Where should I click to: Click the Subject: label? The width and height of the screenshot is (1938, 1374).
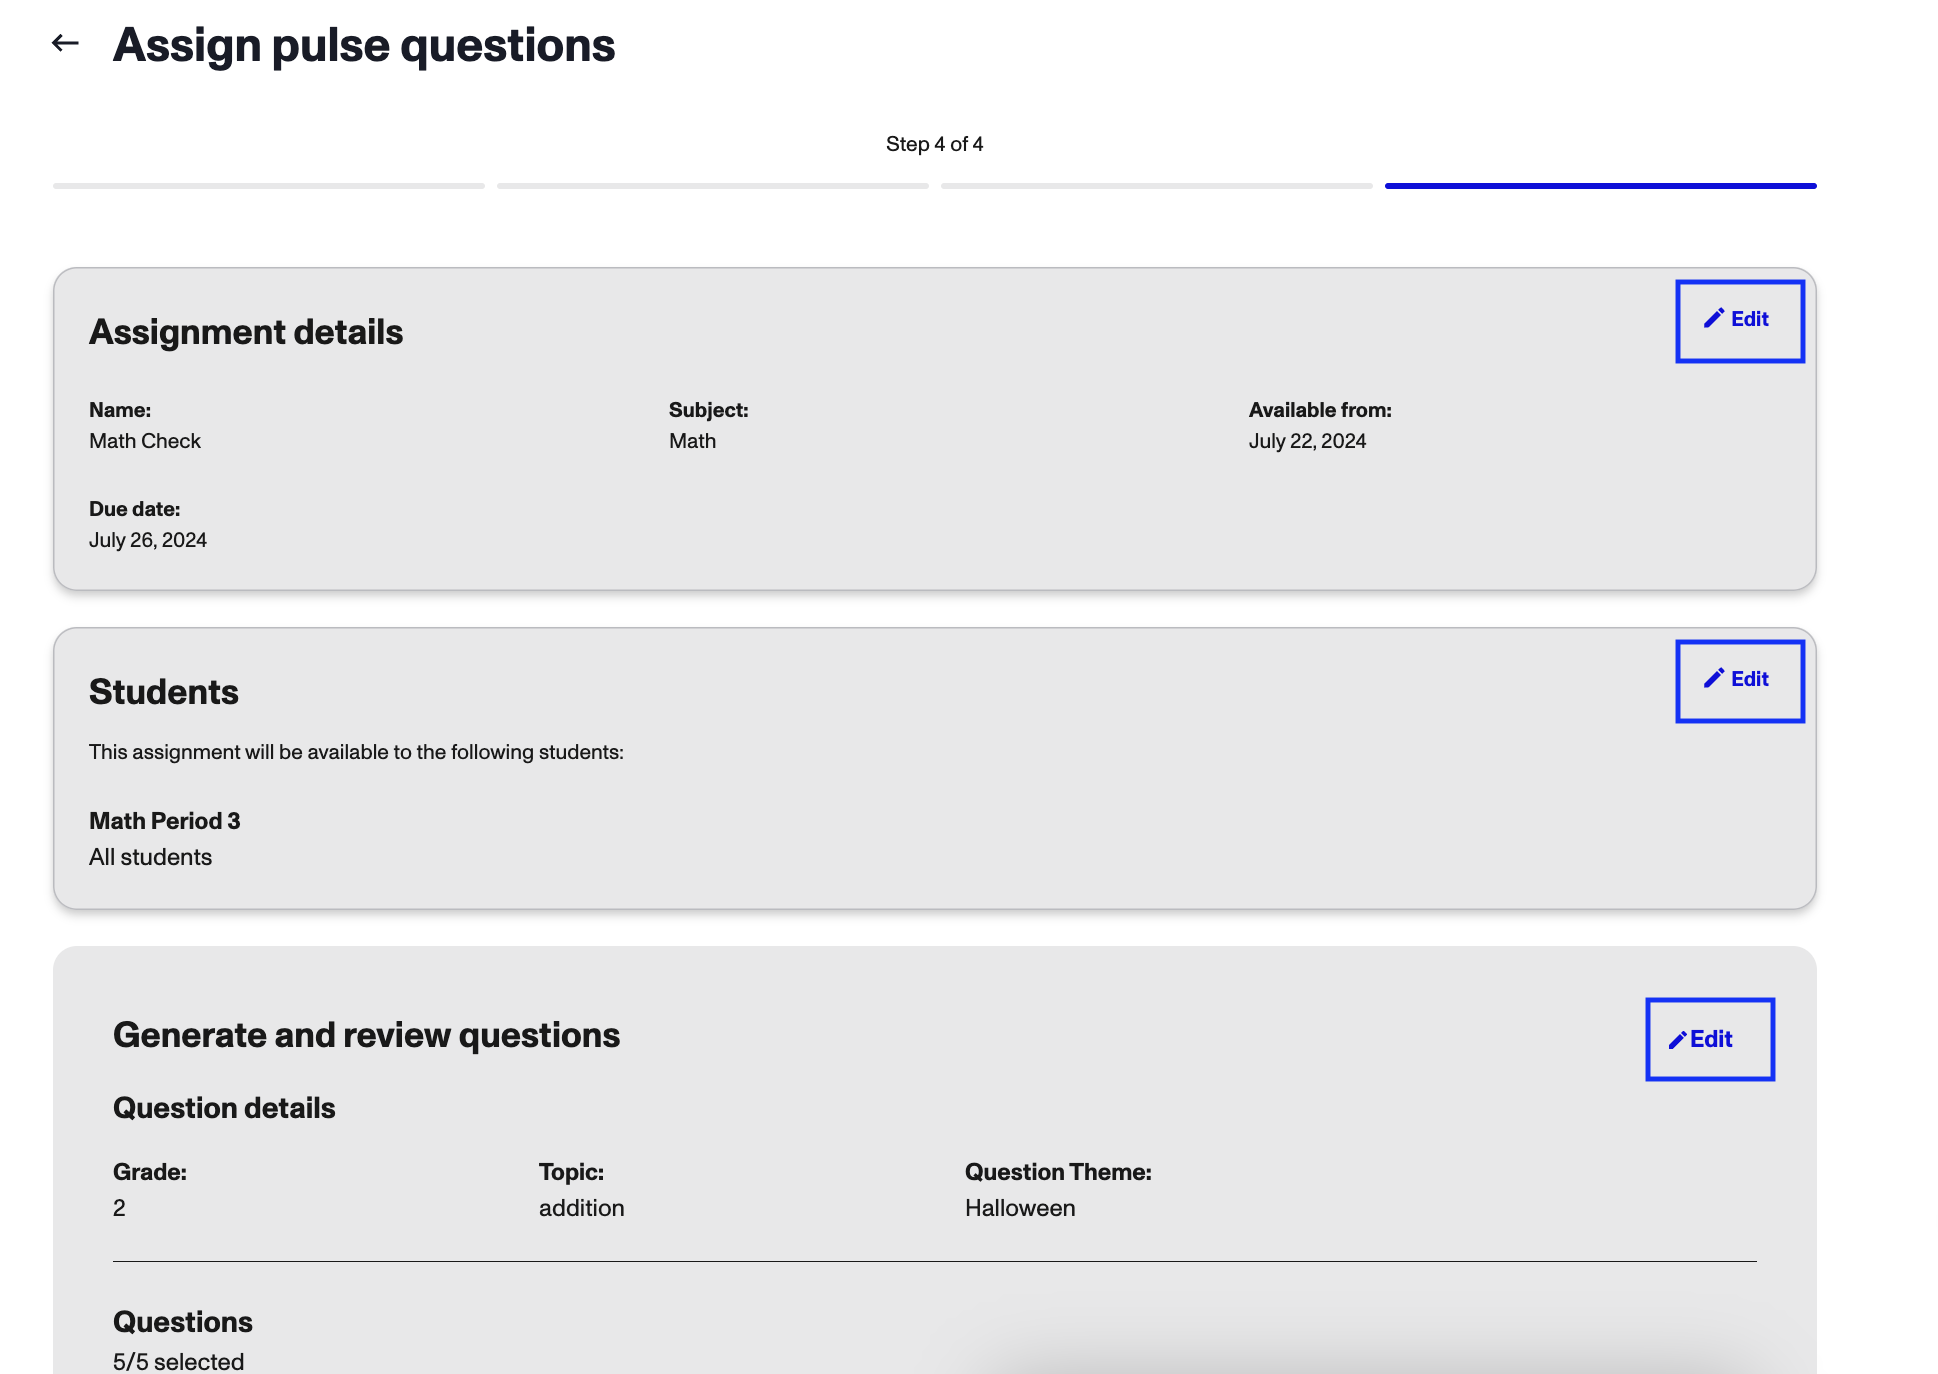708,410
